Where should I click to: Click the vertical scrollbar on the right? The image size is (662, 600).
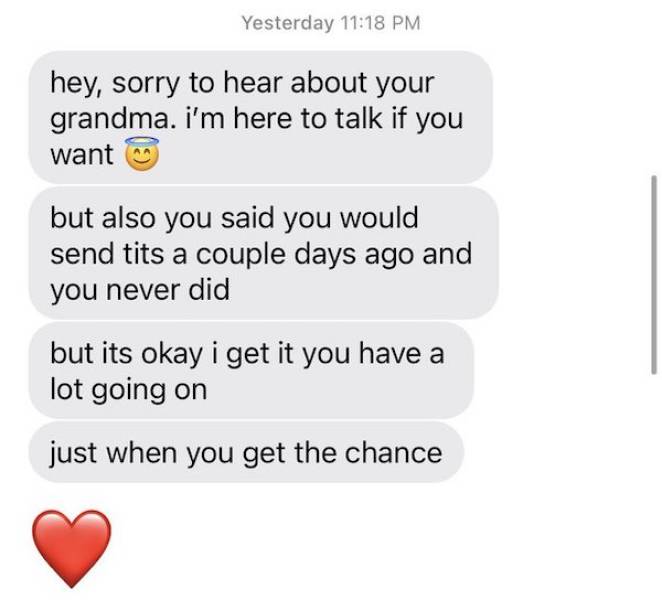click(654, 274)
